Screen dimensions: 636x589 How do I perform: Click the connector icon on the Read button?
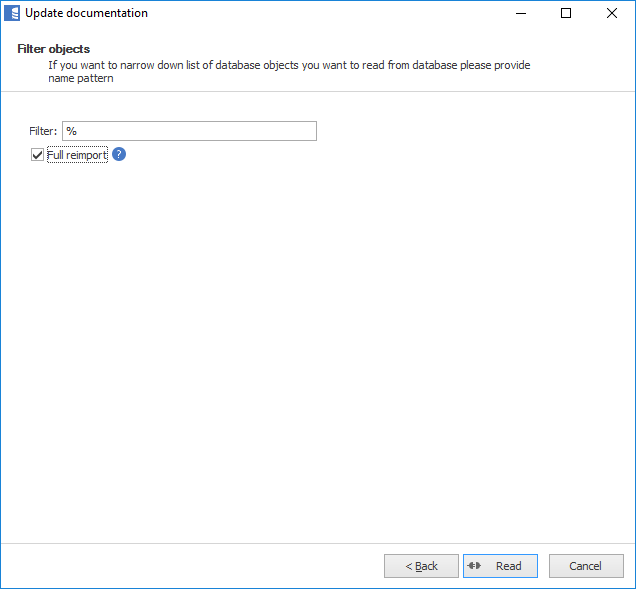click(476, 566)
